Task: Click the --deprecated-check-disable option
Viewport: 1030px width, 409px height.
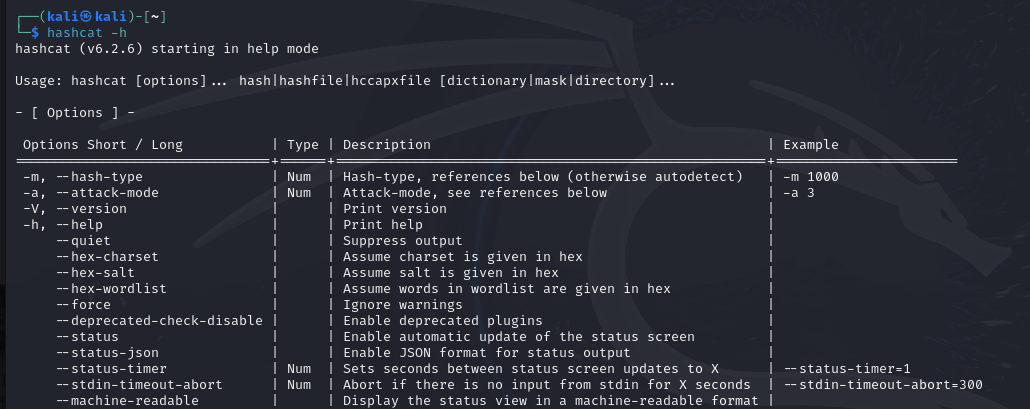Action: (159, 320)
